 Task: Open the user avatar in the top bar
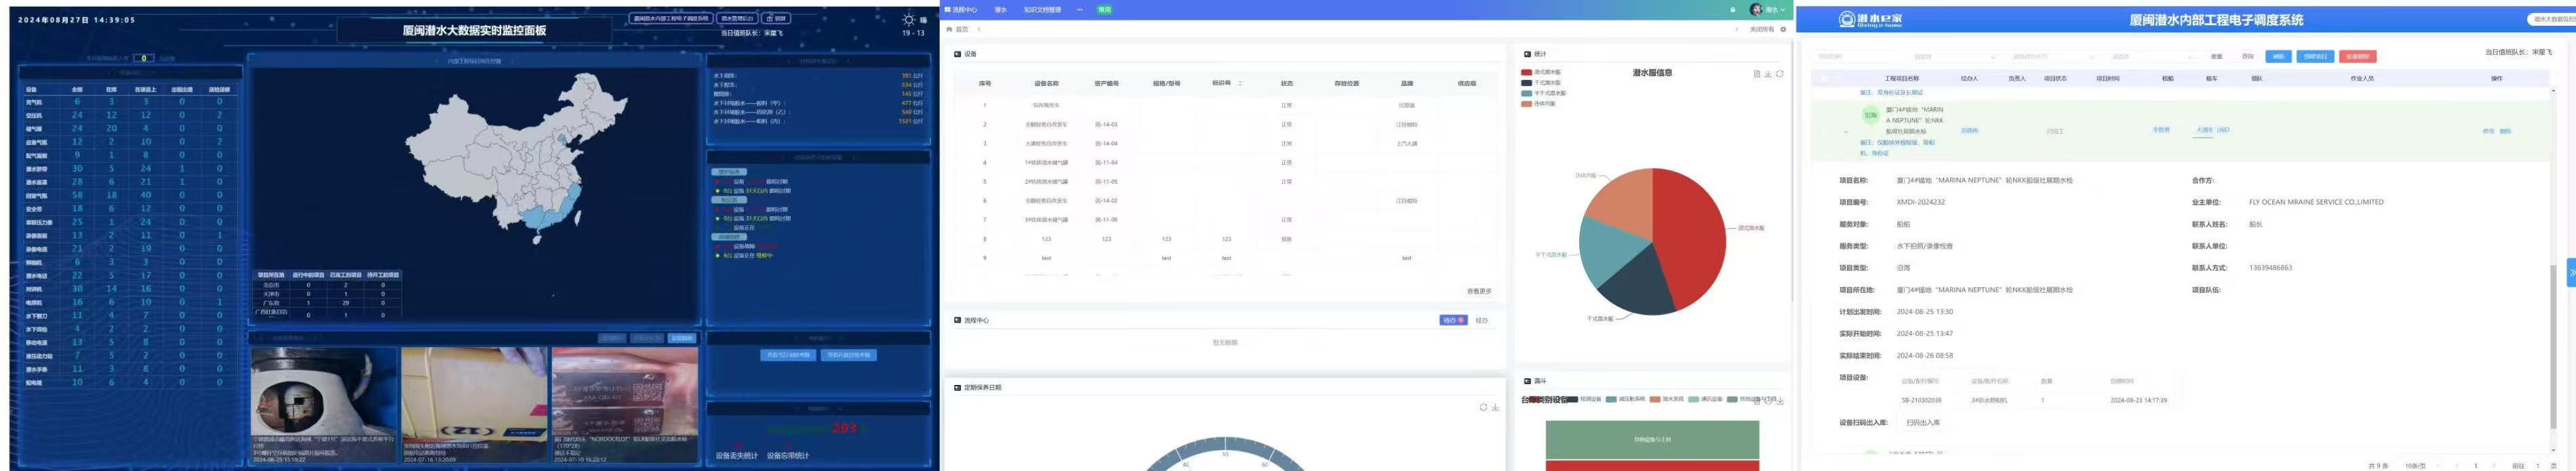(x=1756, y=9)
